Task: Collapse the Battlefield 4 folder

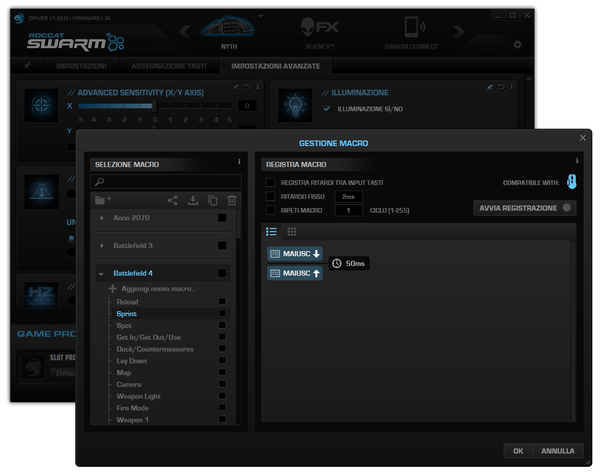Action: (x=101, y=274)
